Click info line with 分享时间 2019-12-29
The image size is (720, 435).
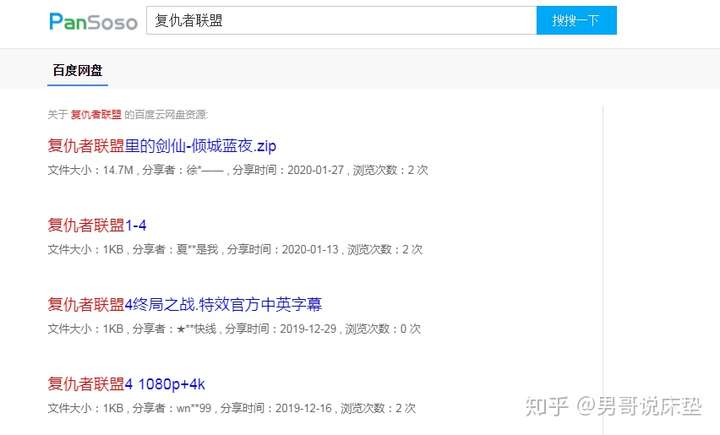click(x=234, y=329)
